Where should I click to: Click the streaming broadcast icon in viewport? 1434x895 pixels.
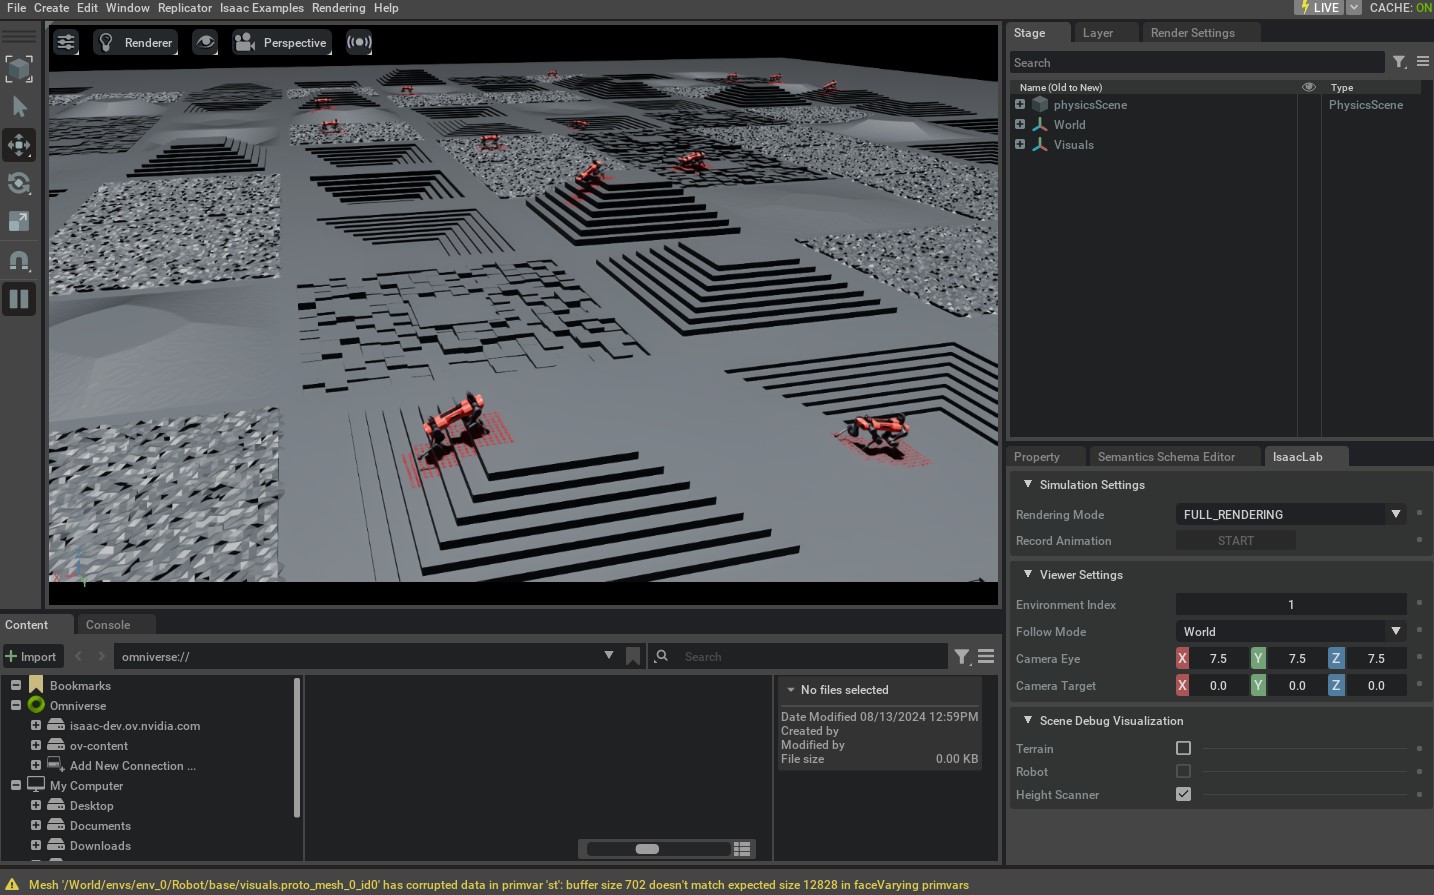pyautogui.click(x=359, y=42)
